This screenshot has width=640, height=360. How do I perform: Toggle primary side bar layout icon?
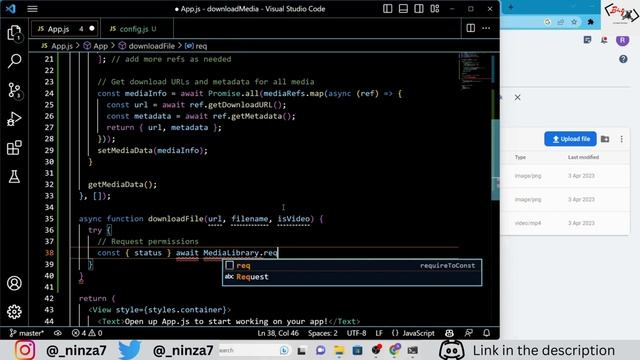pos(387,9)
